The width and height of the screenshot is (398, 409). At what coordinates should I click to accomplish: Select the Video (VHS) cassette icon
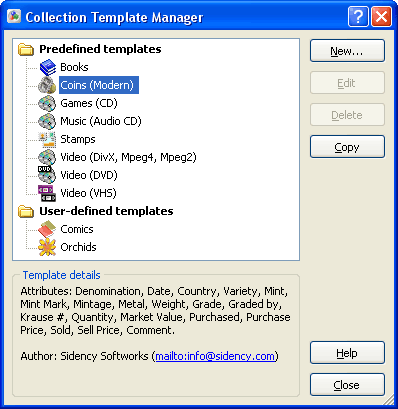click(47, 193)
